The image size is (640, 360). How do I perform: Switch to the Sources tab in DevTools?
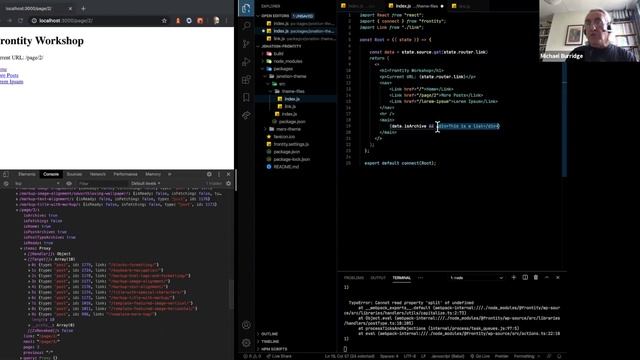pos(74,174)
